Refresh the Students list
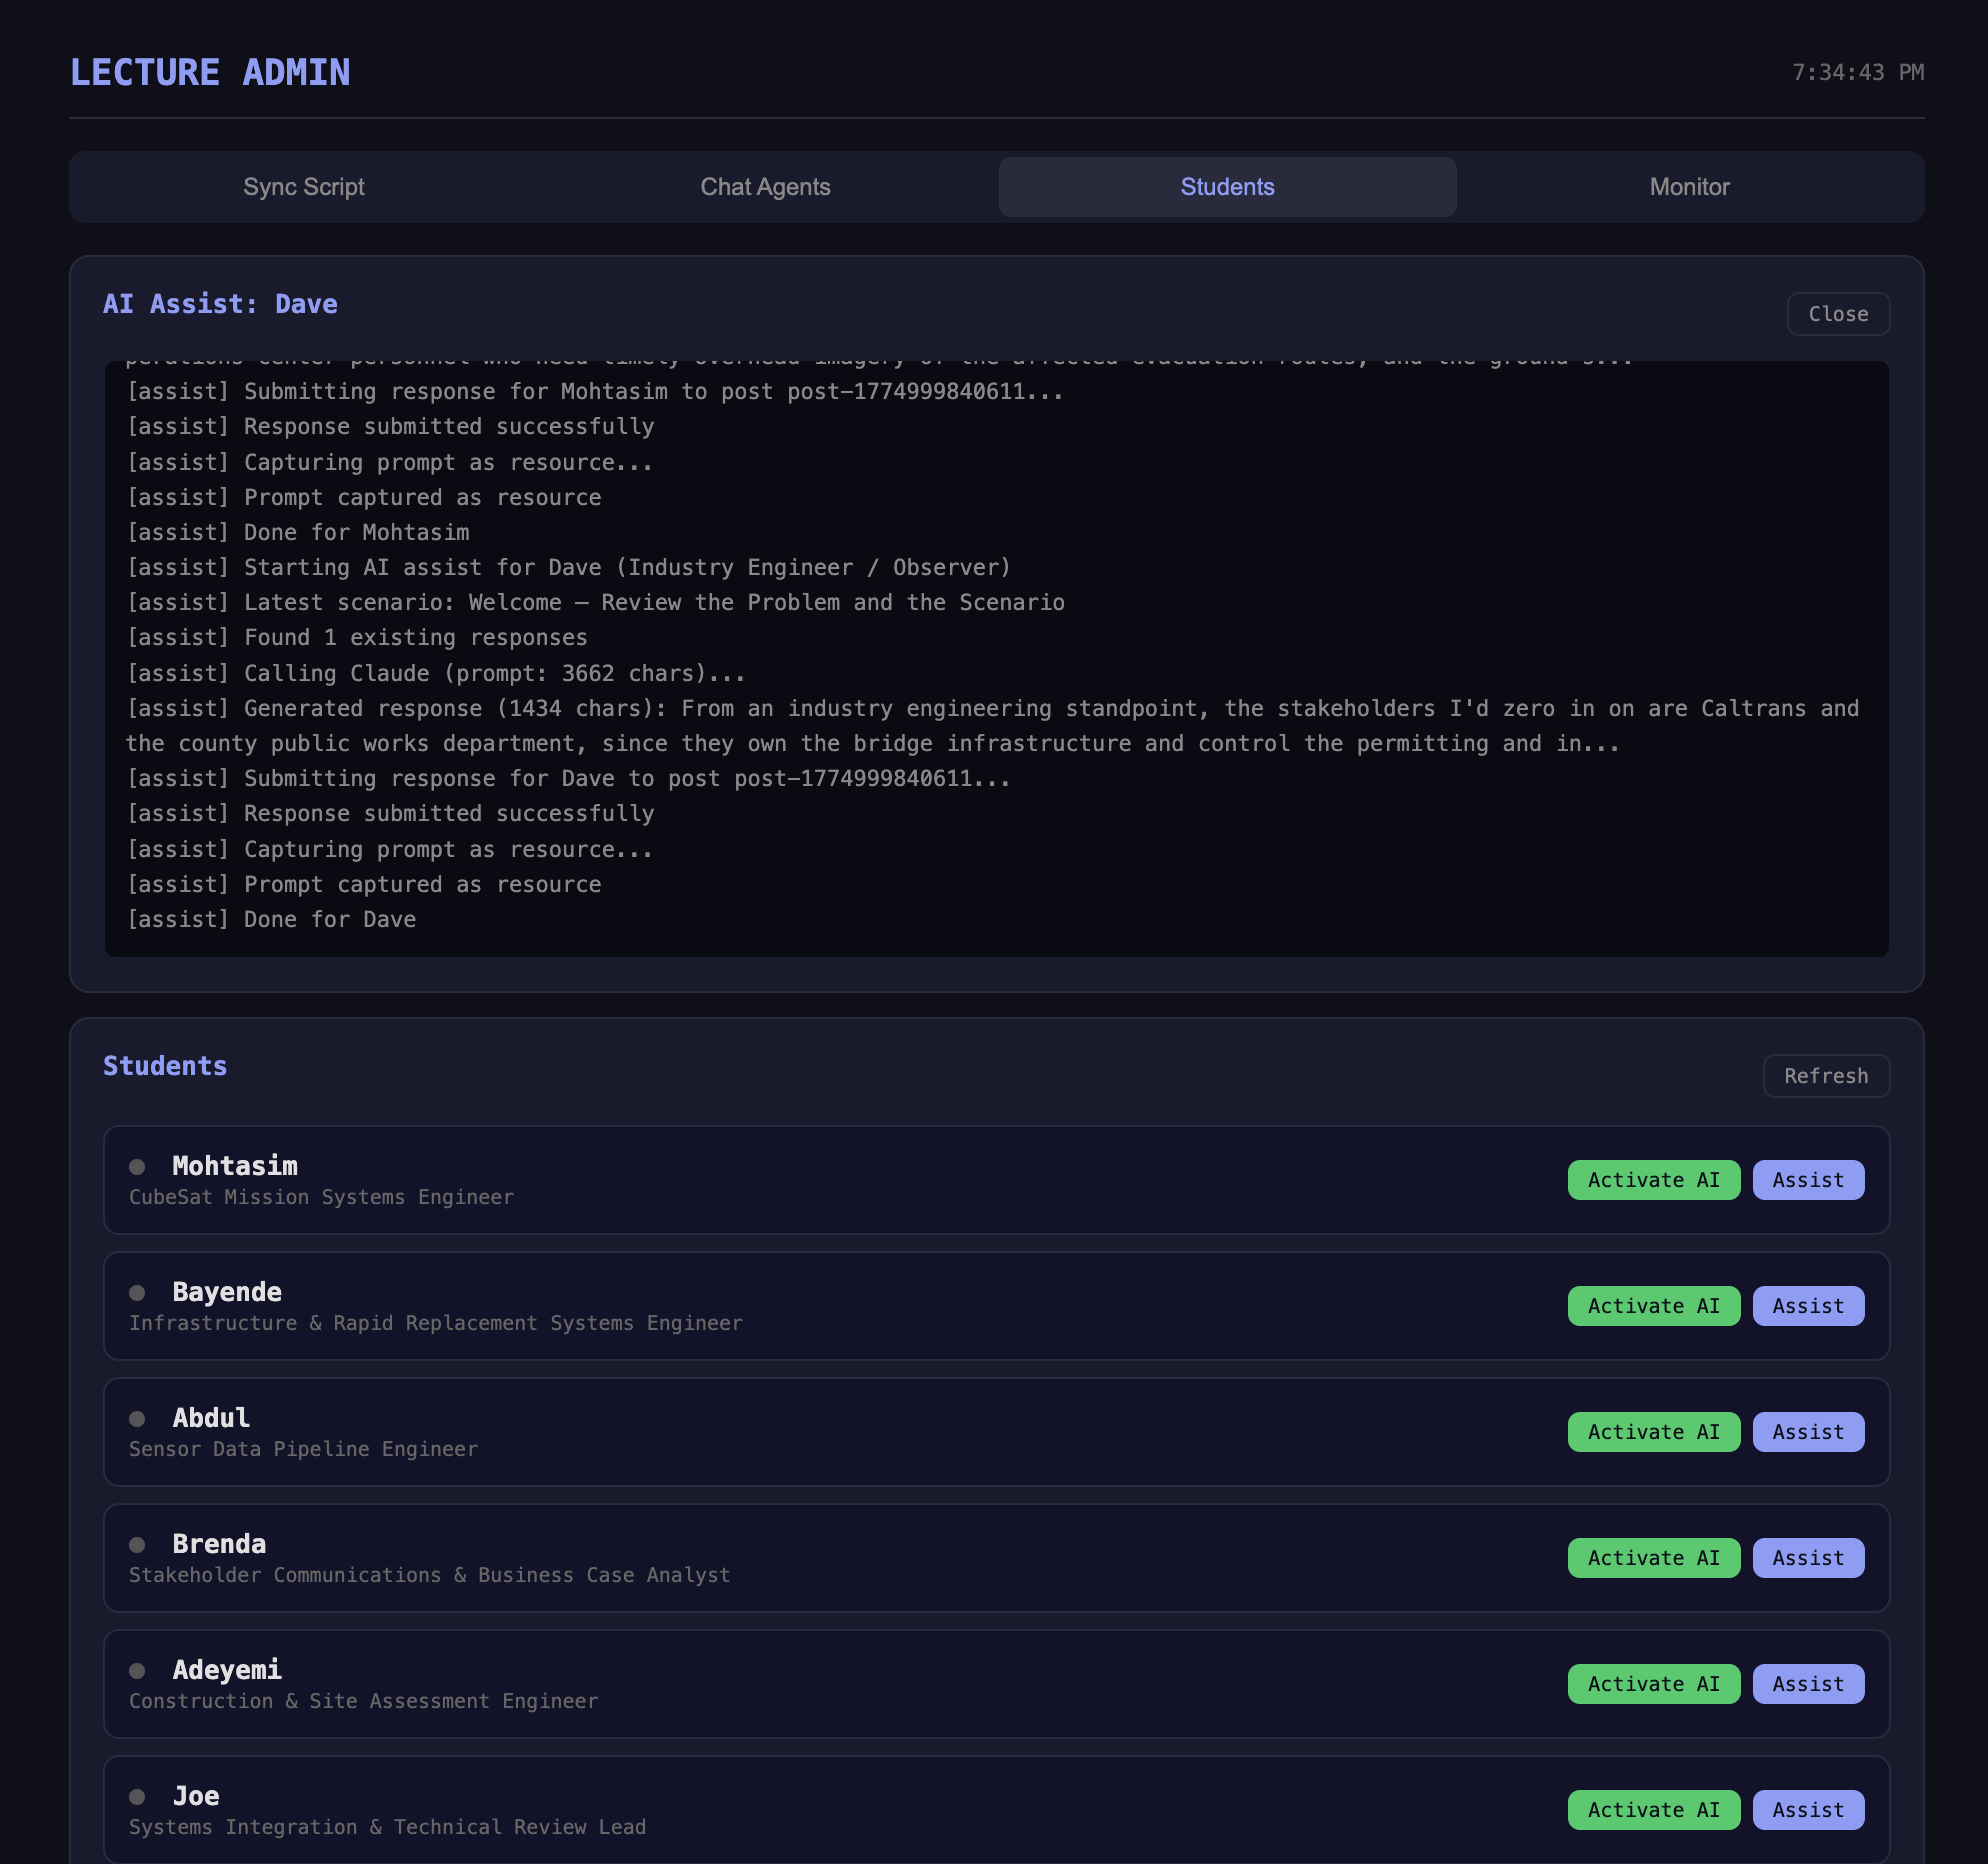 click(1826, 1076)
